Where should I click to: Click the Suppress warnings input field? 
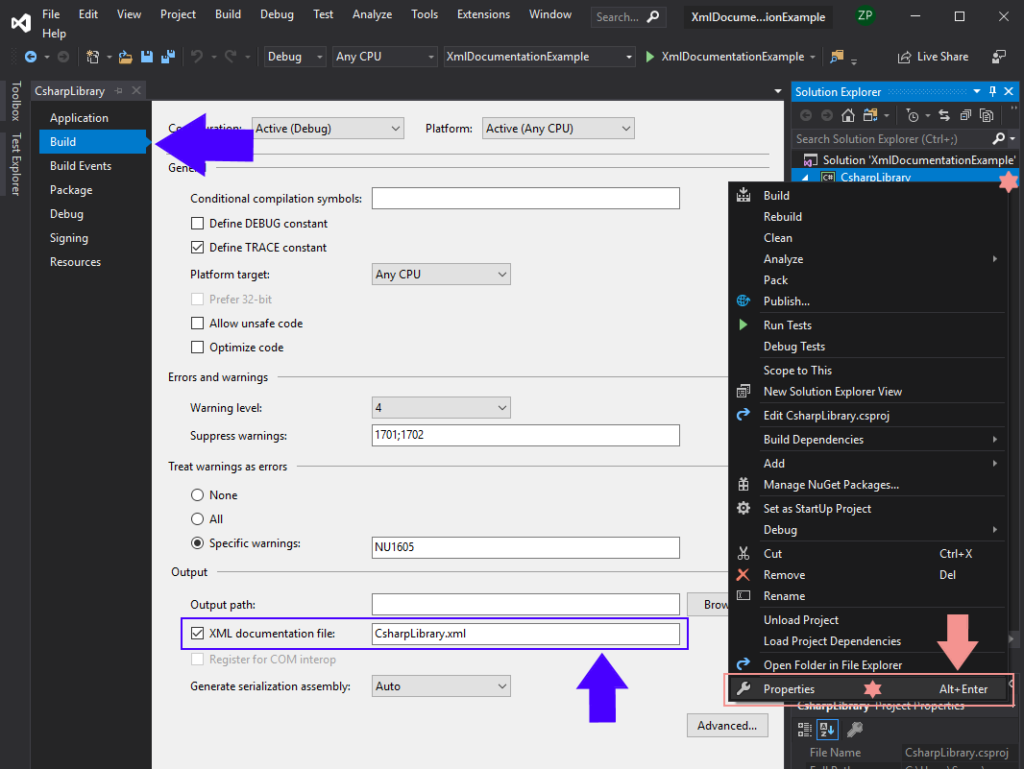coord(526,435)
